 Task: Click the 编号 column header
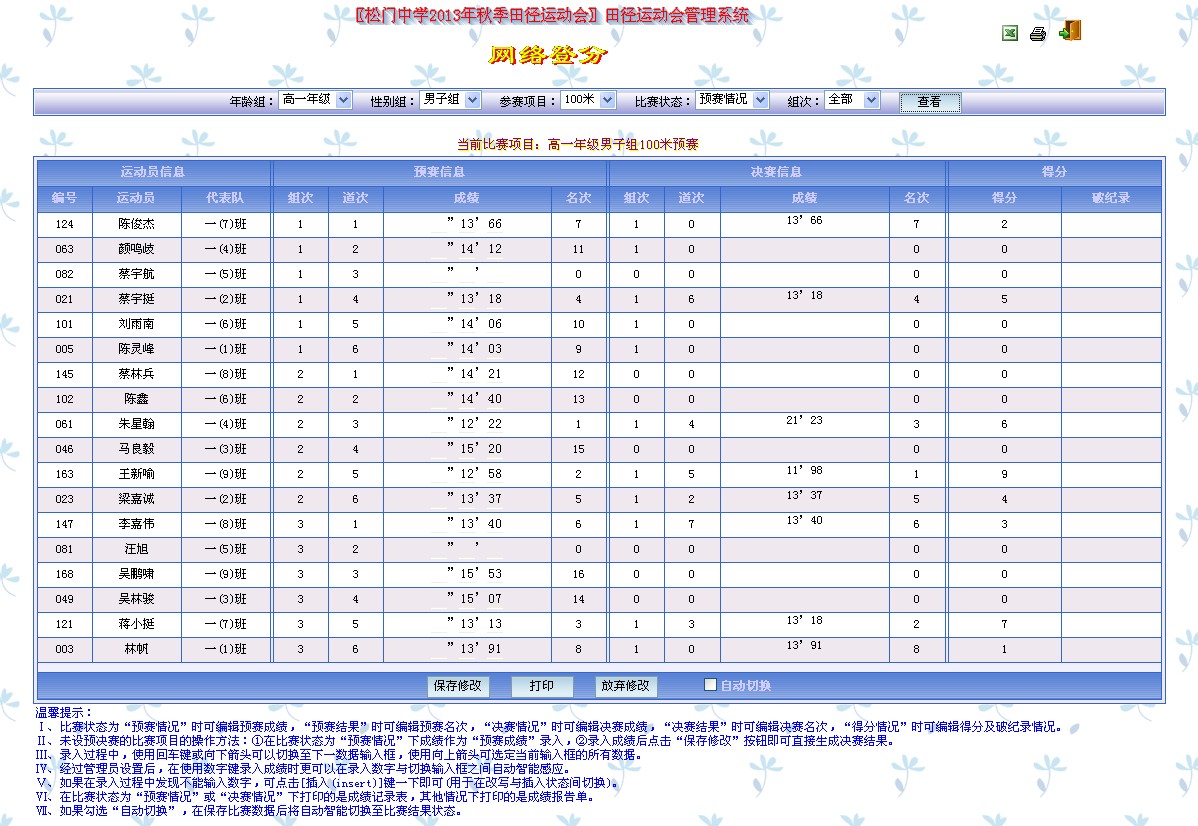[64, 198]
